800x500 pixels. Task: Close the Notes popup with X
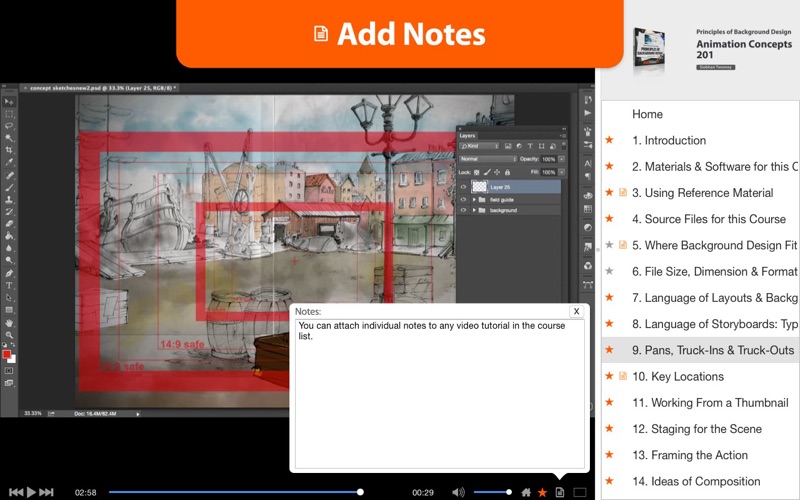click(576, 311)
